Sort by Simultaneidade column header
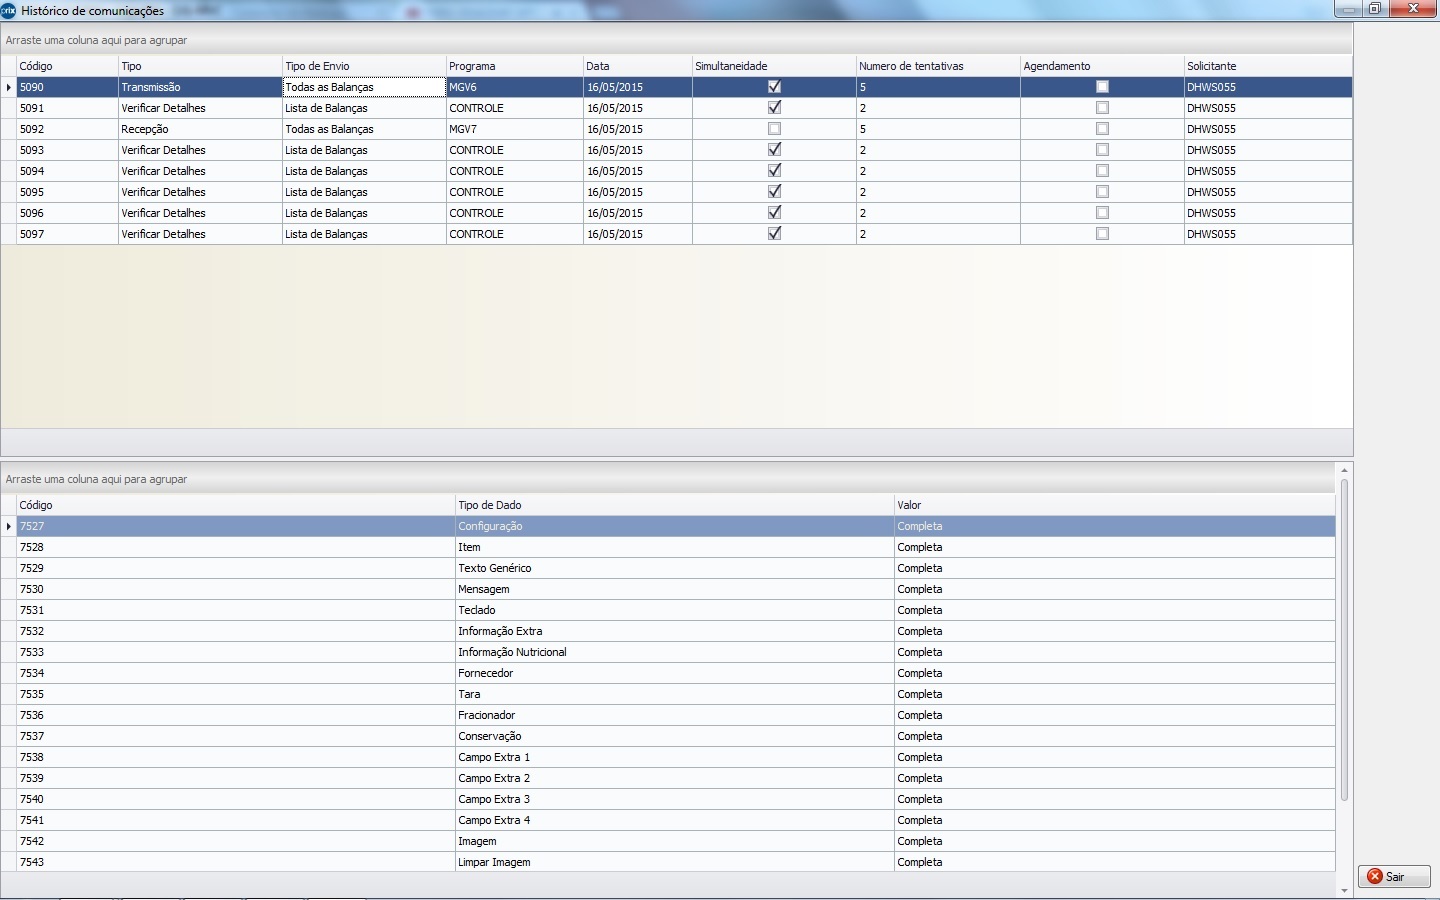This screenshot has height=900, width=1440. coord(774,66)
